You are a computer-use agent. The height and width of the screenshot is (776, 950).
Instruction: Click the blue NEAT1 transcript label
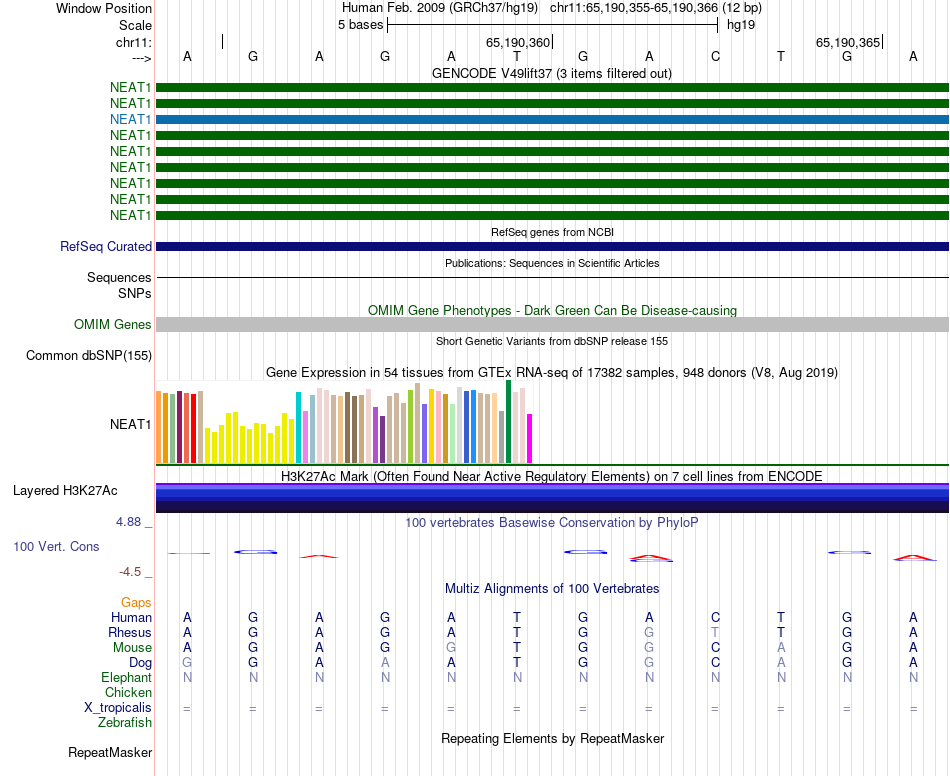(x=130, y=119)
